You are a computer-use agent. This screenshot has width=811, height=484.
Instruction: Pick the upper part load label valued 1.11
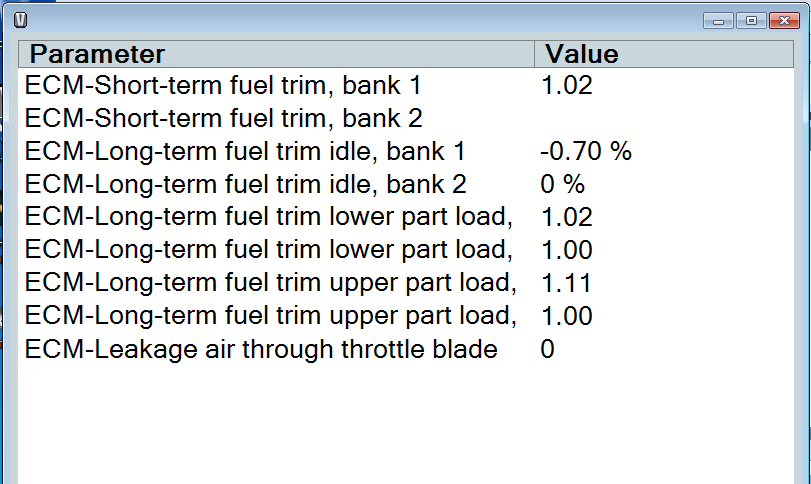pyautogui.click(x=270, y=283)
